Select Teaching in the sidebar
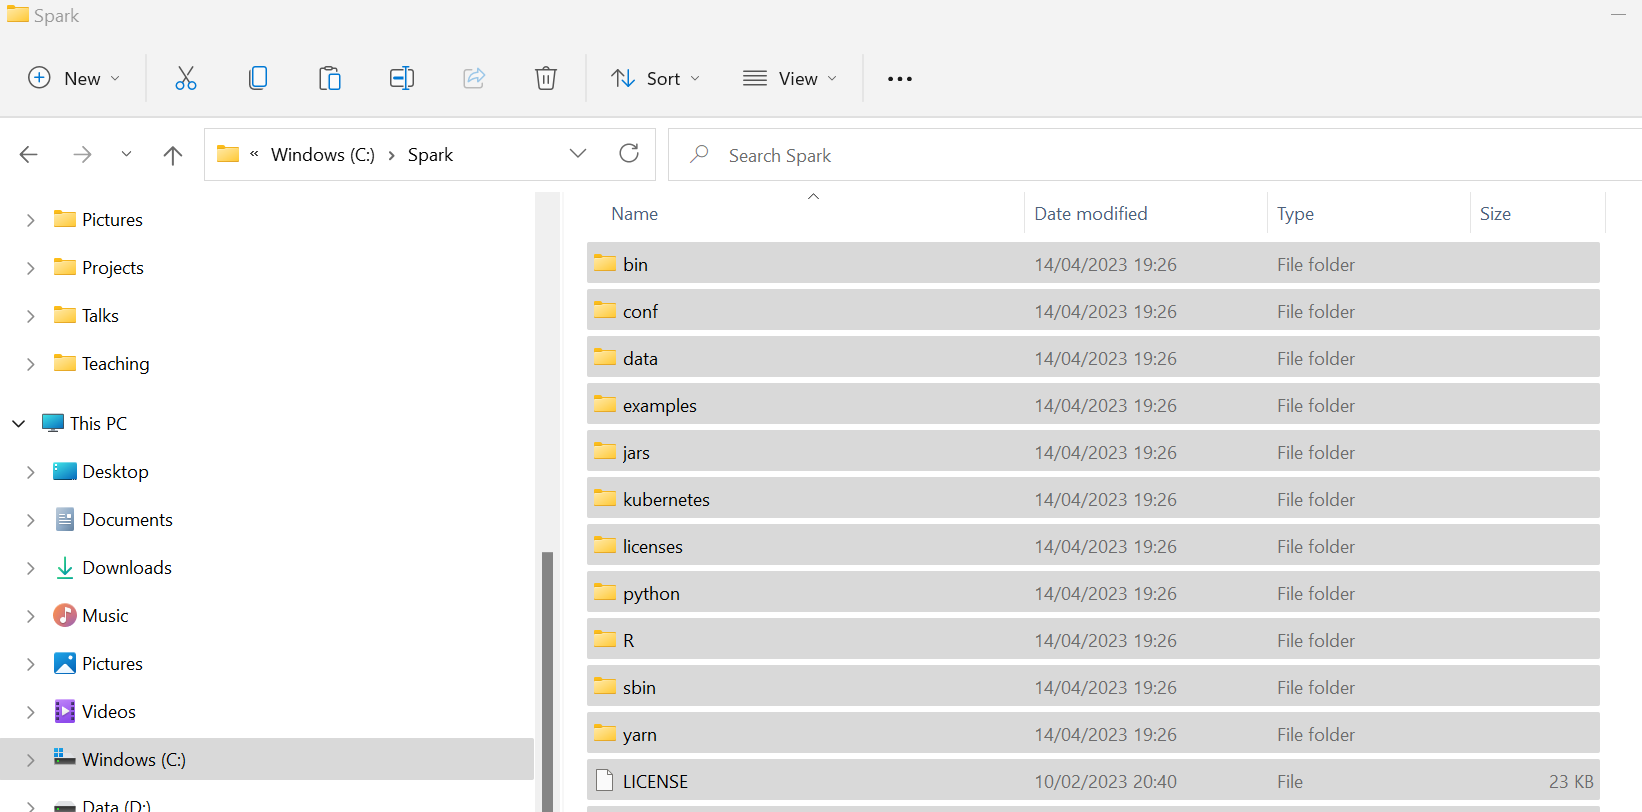The width and height of the screenshot is (1642, 812). tap(115, 364)
